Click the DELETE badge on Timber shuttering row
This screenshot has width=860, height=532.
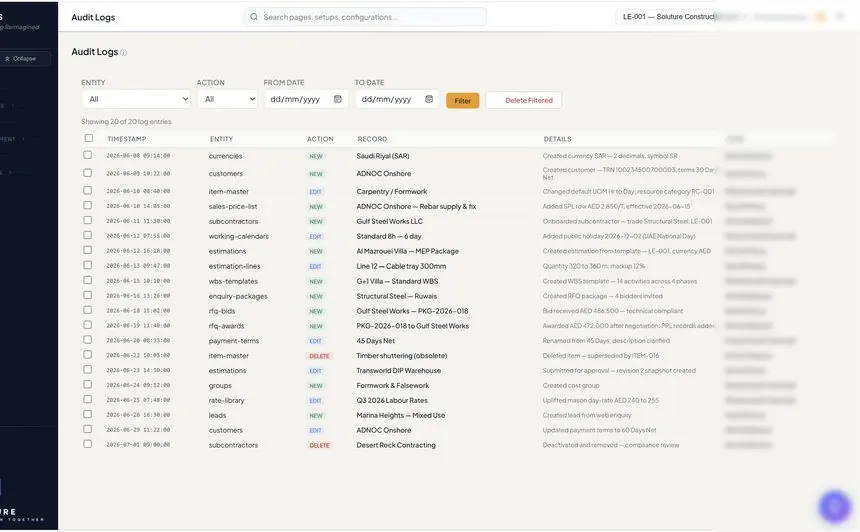319,356
